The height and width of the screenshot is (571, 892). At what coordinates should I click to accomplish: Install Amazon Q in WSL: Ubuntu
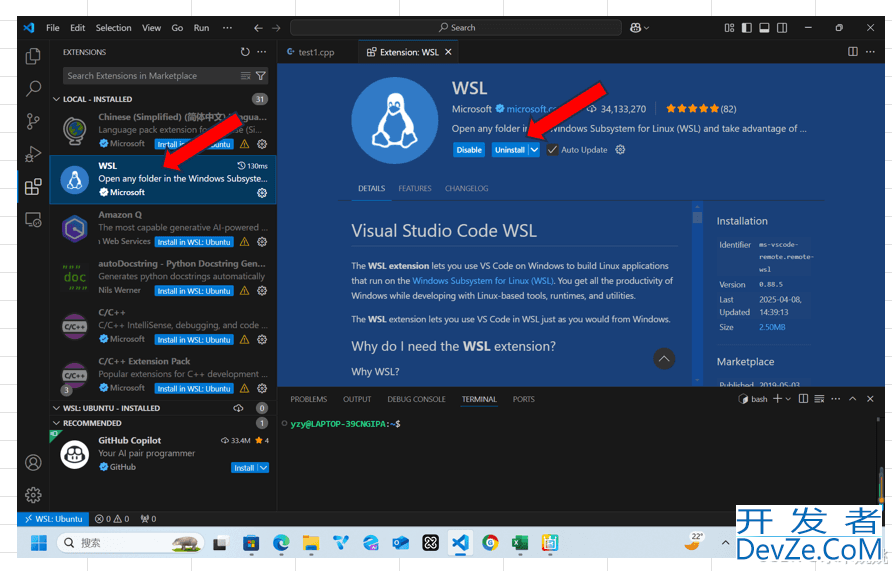click(x=194, y=242)
